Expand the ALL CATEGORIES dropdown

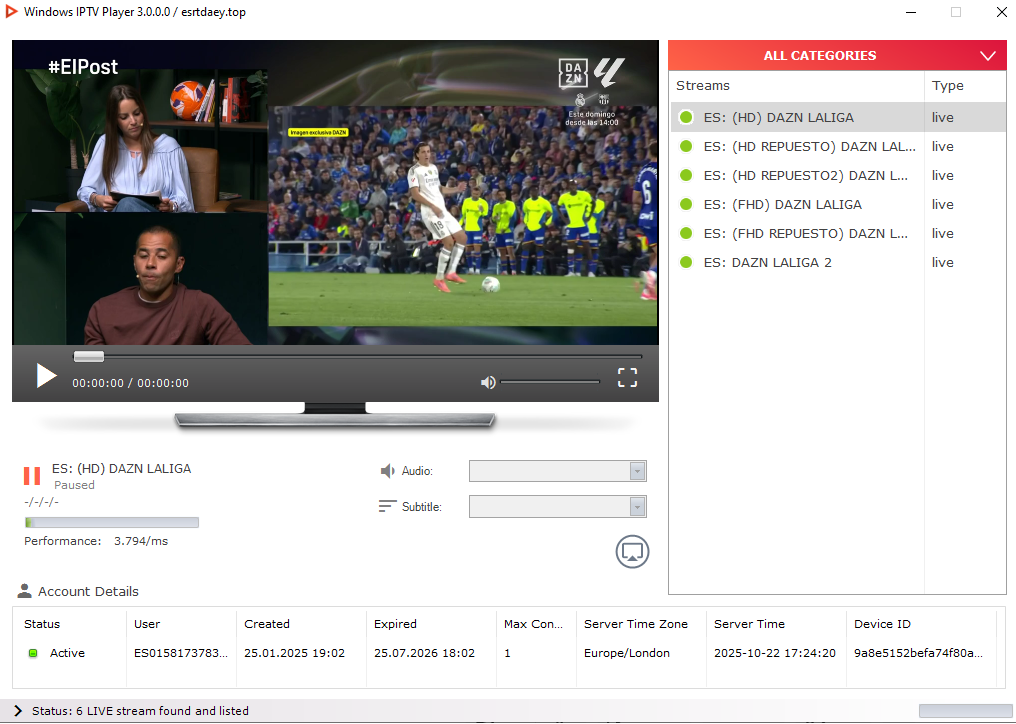(988, 56)
